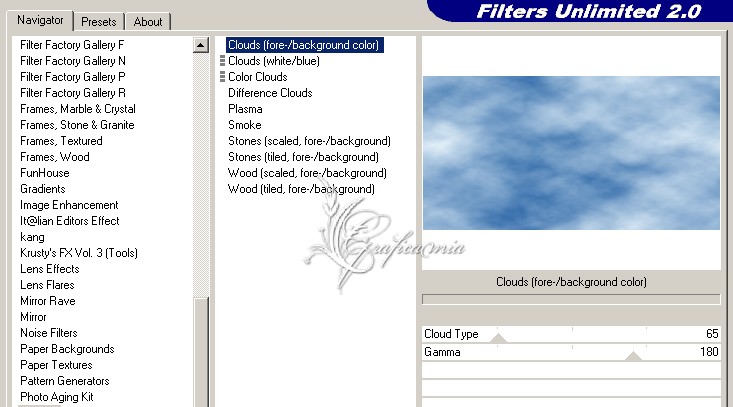This screenshot has width=733, height=407.
Task: Click the category list scroll-up arrow
Action: click(201, 45)
